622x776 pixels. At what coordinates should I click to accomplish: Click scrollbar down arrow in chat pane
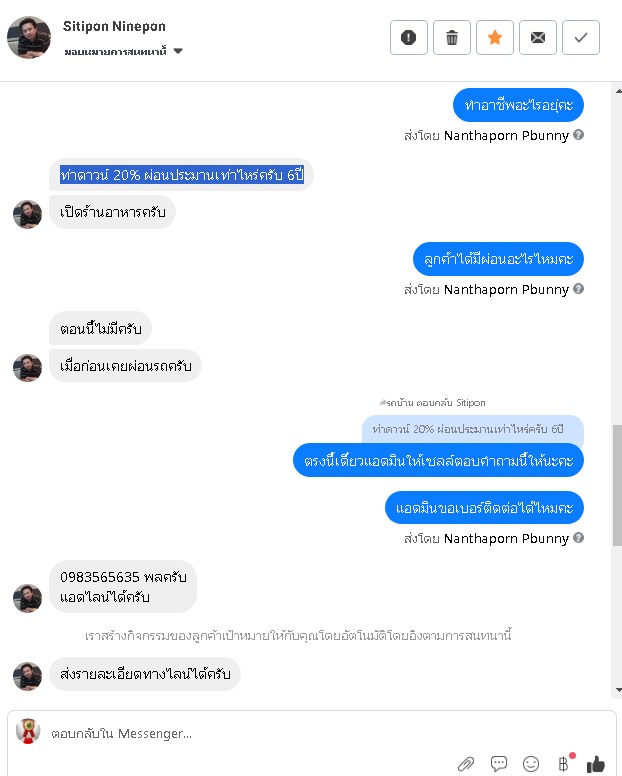(x=618, y=690)
